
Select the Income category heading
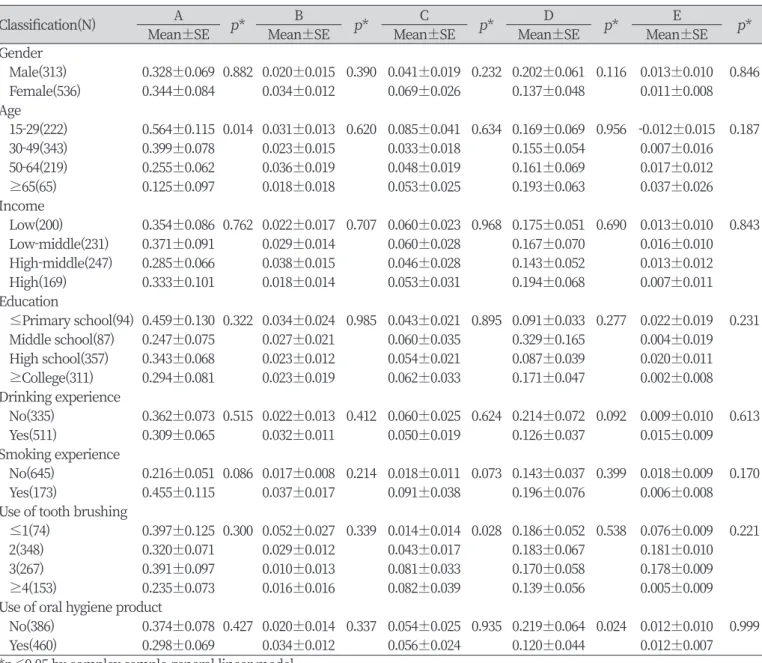click(22, 206)
